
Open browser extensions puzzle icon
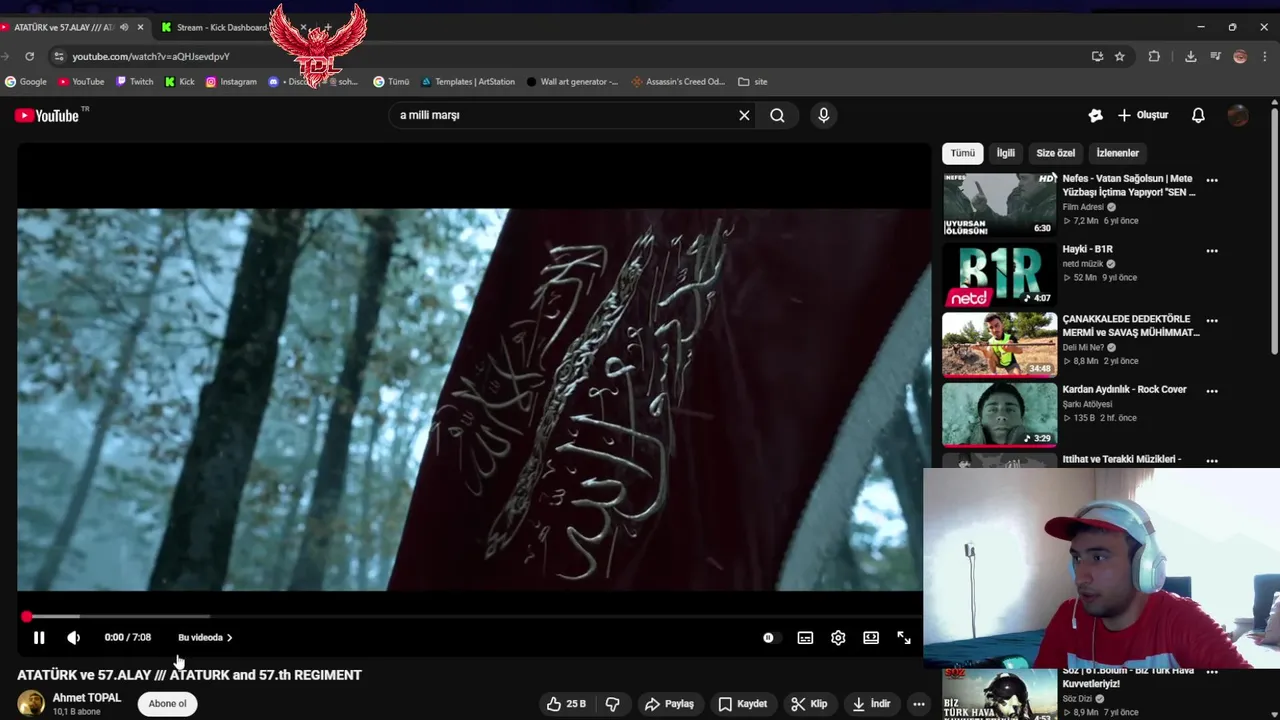pyautogui.click(x=1154, y=56)
